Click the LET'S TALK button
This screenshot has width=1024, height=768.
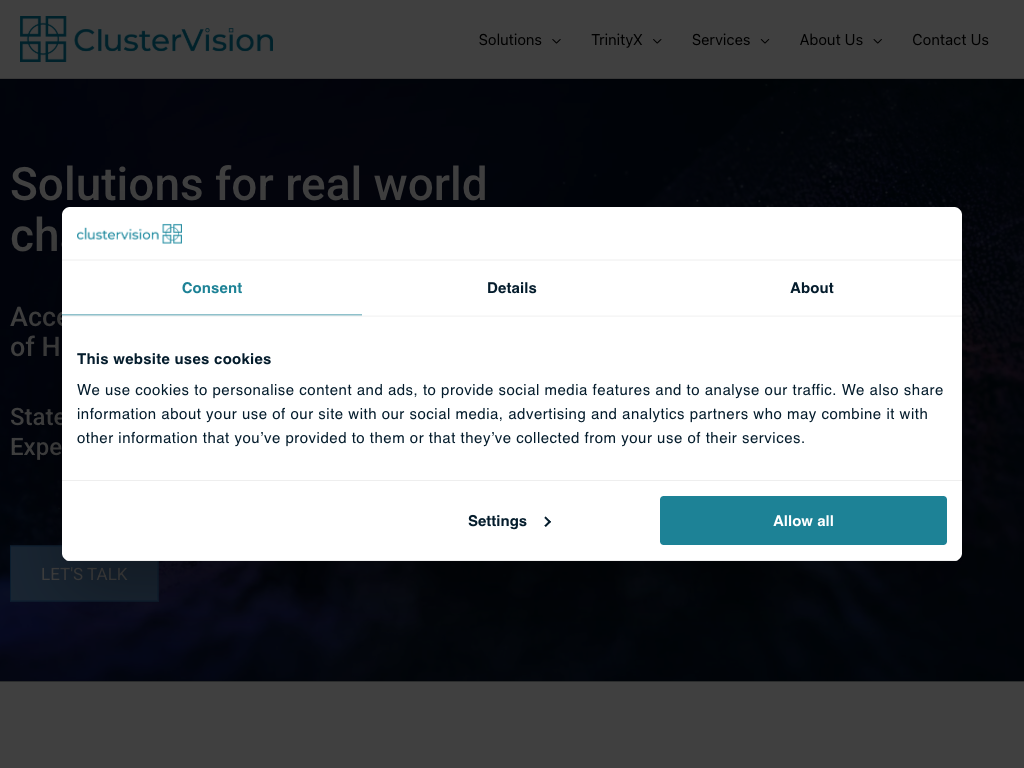tap(84, 574)
